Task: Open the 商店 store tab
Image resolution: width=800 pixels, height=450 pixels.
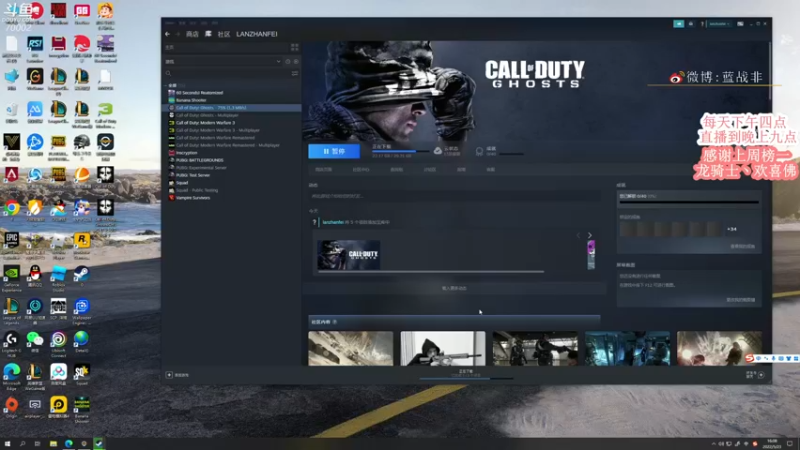Action: tap(192, 34)
